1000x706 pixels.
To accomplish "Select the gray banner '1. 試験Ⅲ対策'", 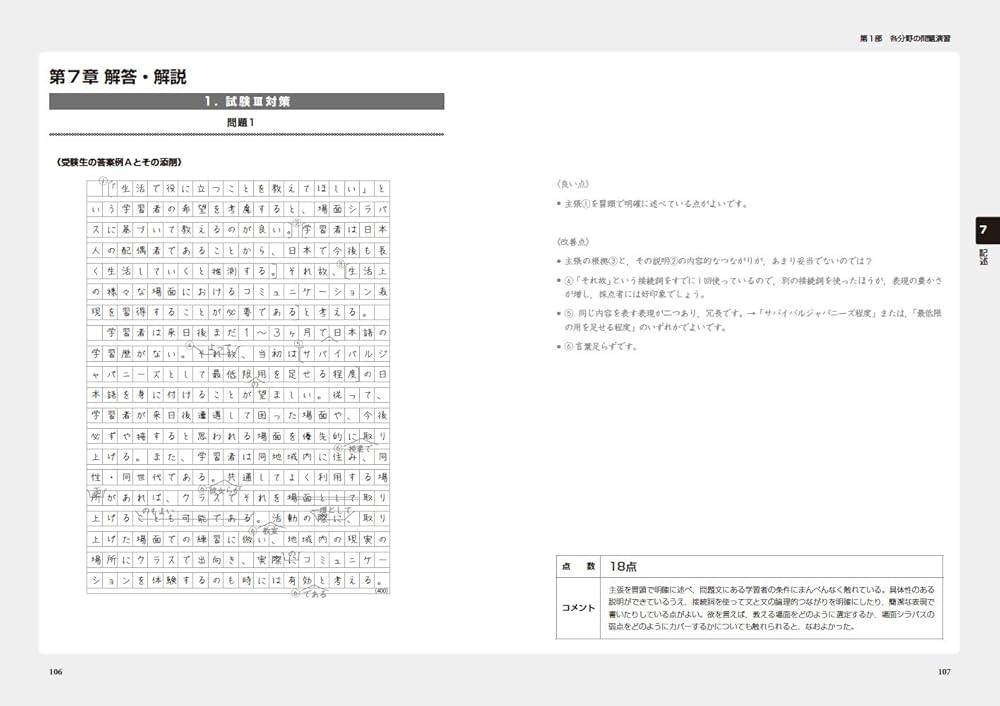I will pyautogui.click(x=246, y=101).
